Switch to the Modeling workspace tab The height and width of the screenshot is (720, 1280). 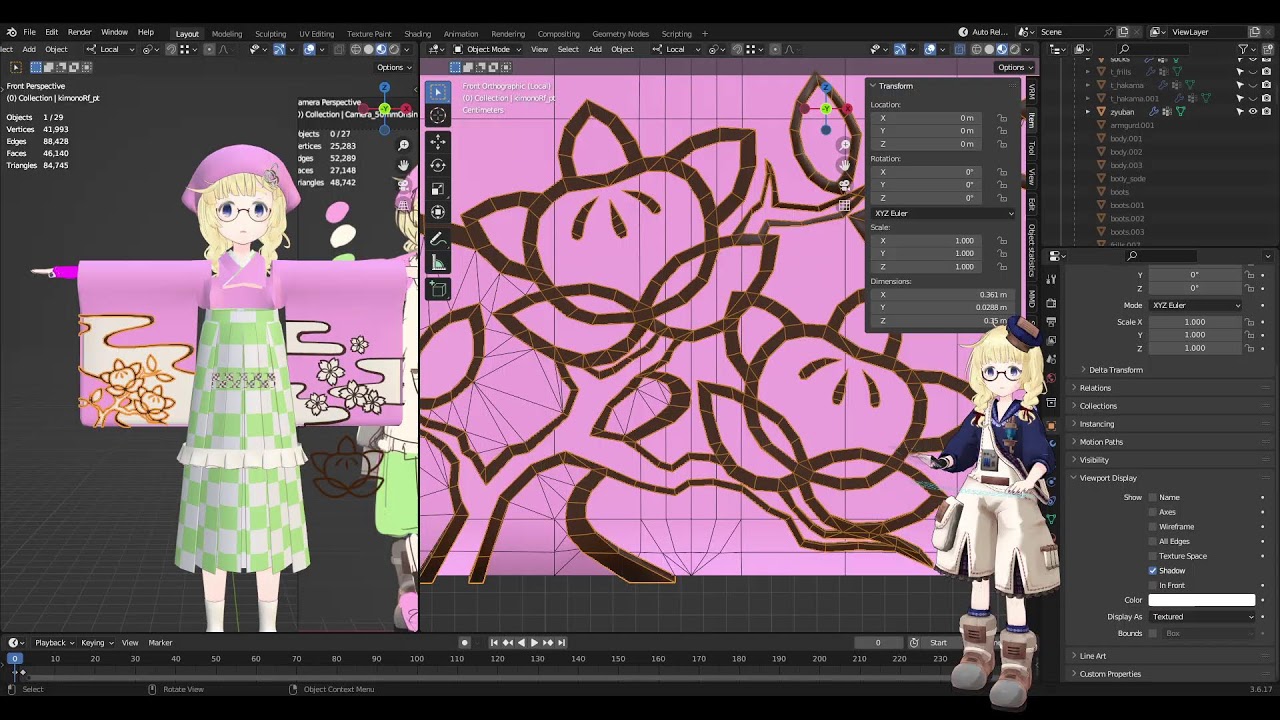coord(227,33)
